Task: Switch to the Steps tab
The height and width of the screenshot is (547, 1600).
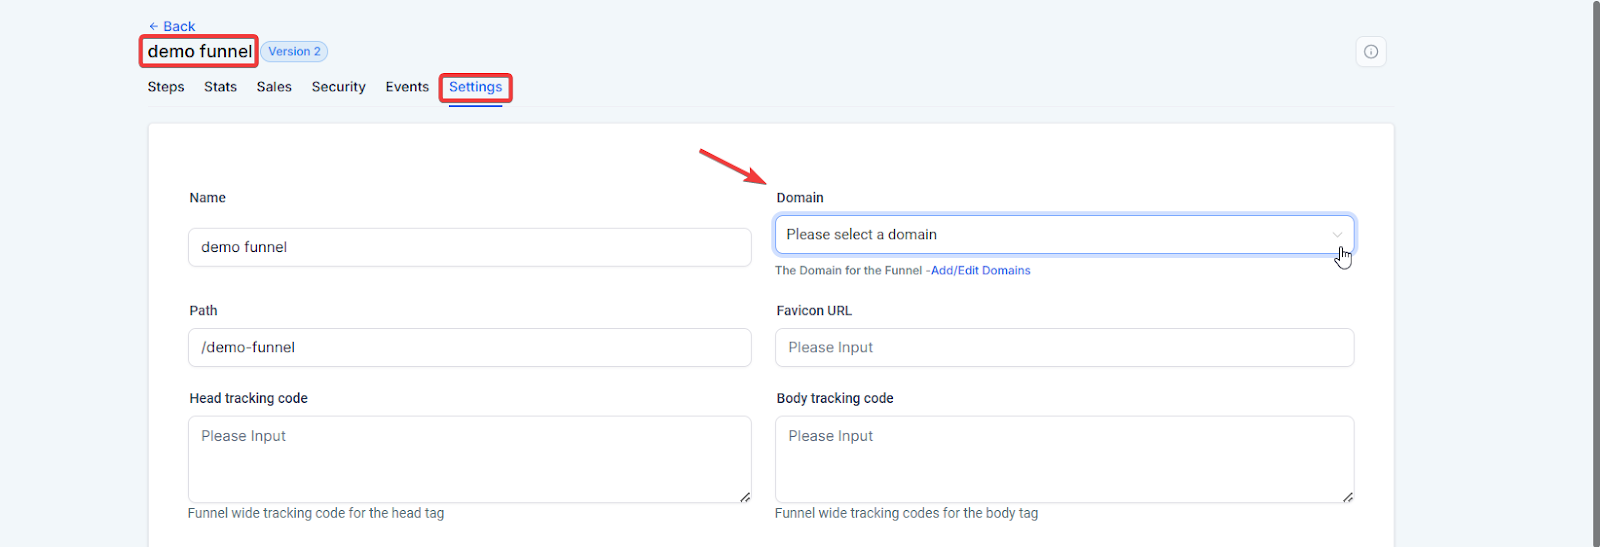Action: click(166, 87)
